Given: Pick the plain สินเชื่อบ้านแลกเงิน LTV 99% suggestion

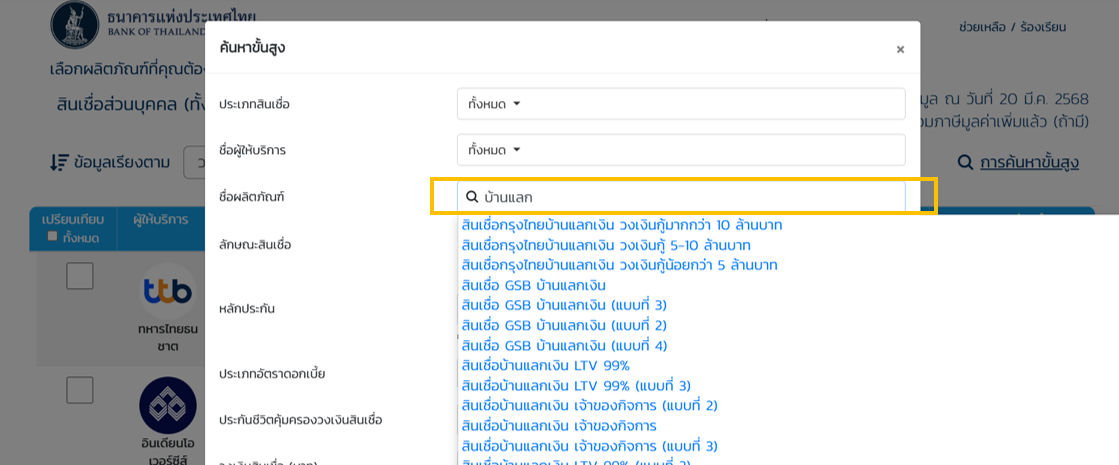Looking at the screenshot, I should tap(546, 366).
